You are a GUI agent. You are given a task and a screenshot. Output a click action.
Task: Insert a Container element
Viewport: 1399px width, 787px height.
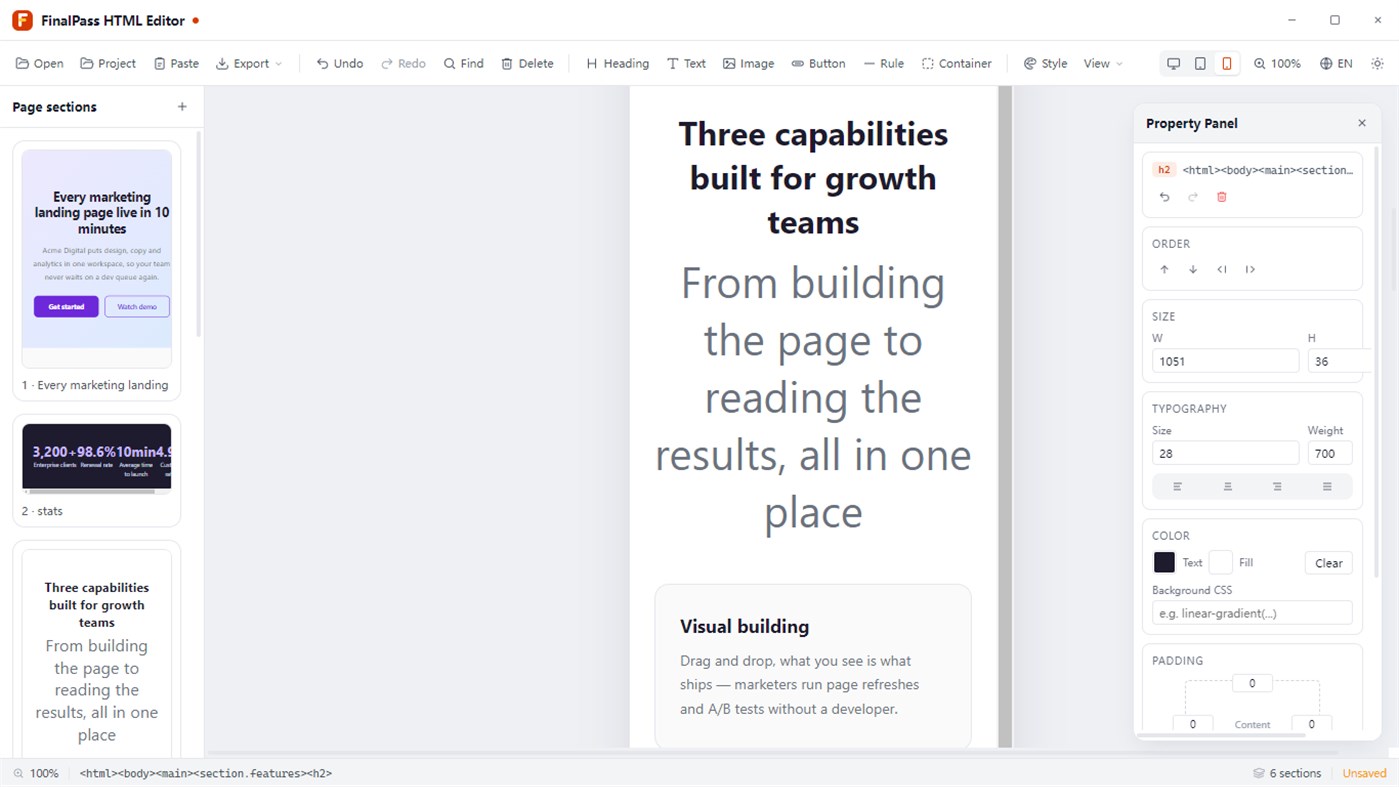957,63
